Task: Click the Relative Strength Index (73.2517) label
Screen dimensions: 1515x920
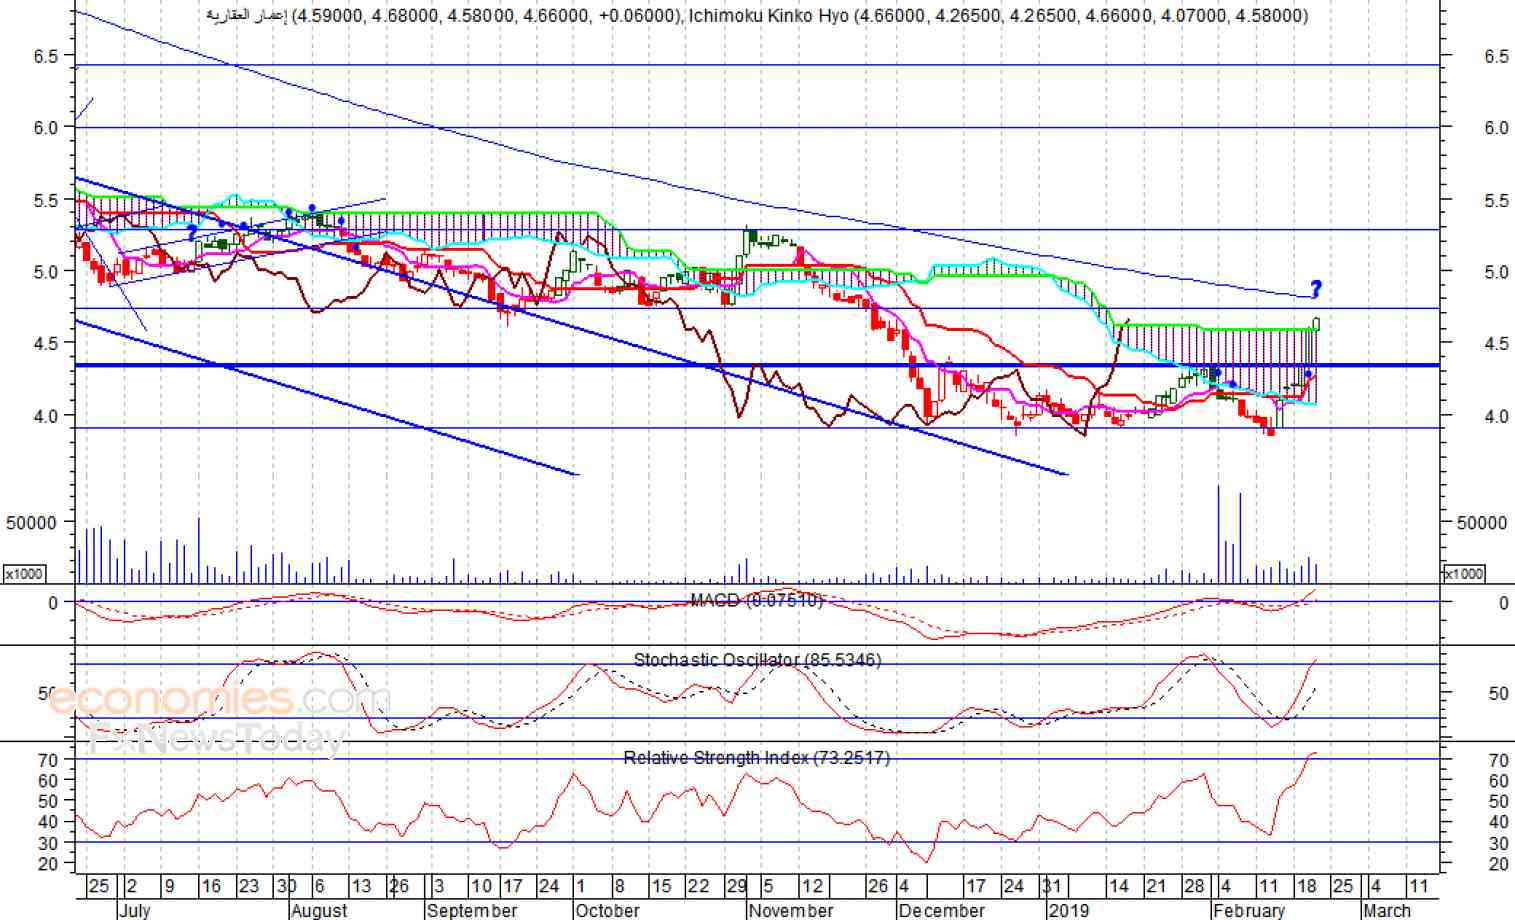Action: 757,758
